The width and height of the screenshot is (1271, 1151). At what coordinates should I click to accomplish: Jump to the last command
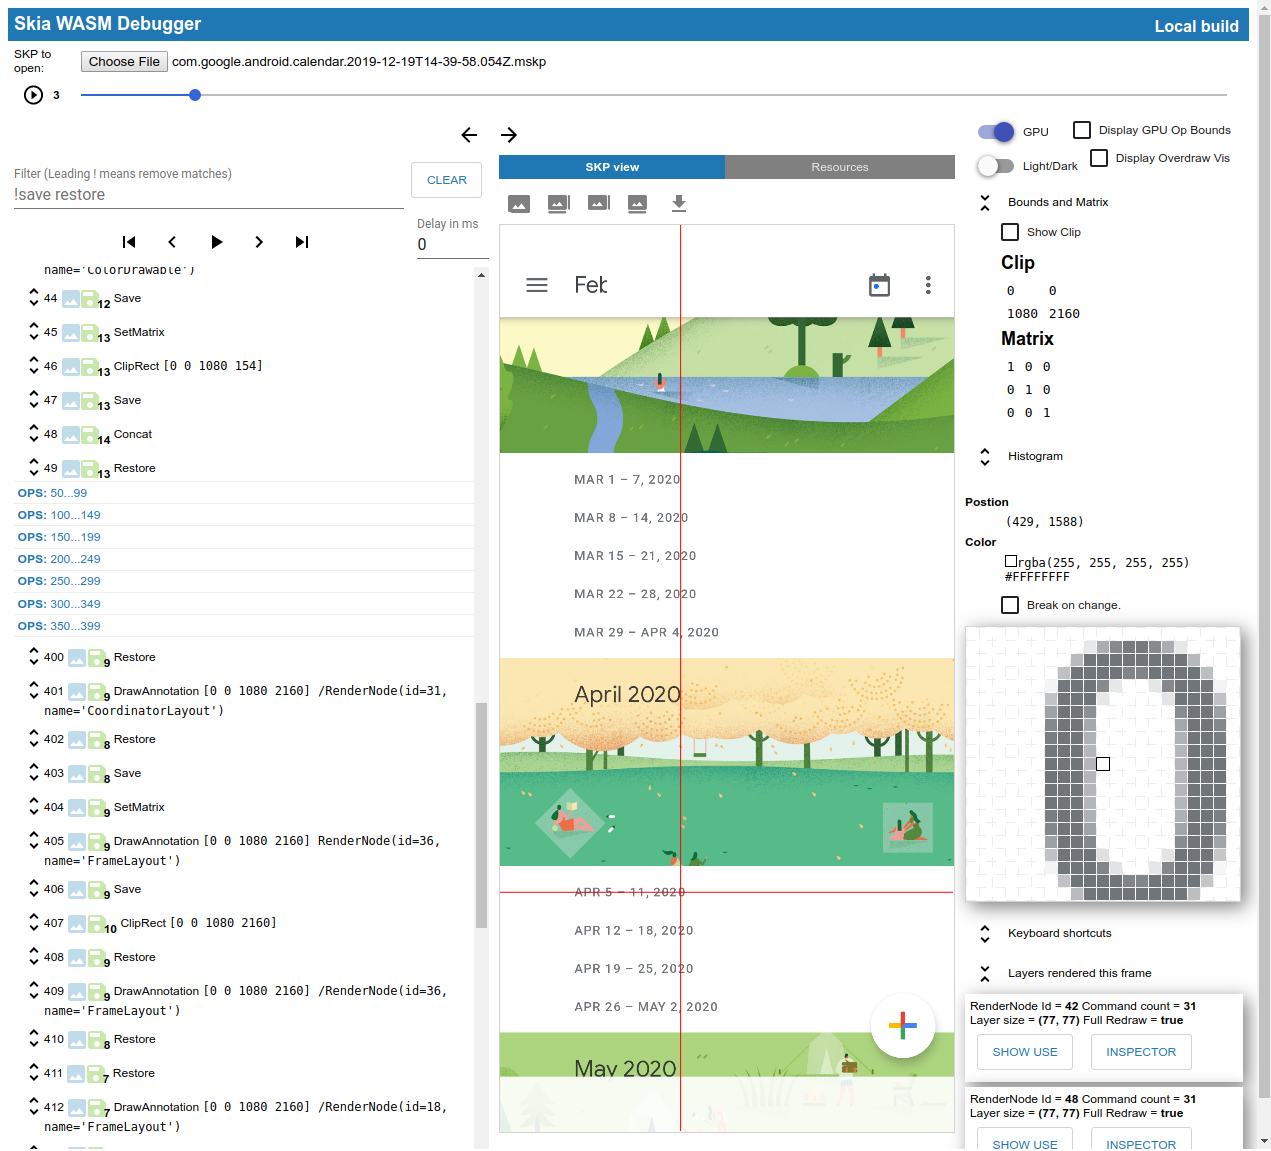click(302, 242)
